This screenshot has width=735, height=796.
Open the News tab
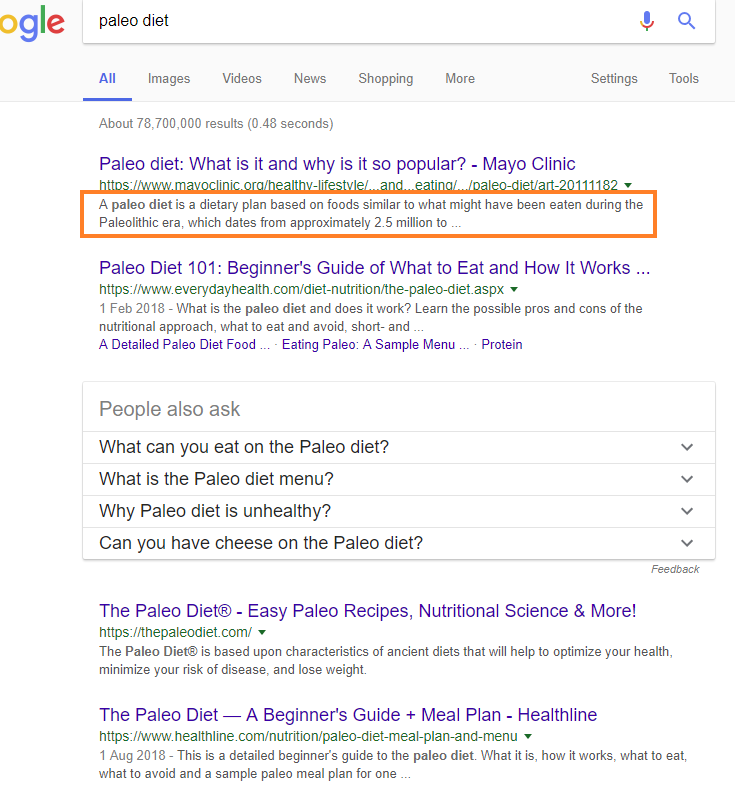tap(310, 79)
